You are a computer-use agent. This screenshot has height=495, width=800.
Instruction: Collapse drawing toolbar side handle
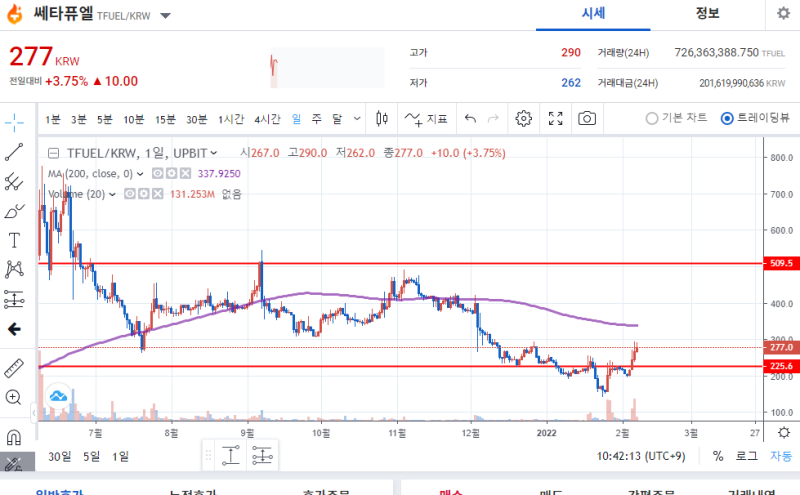pos(33,412)
